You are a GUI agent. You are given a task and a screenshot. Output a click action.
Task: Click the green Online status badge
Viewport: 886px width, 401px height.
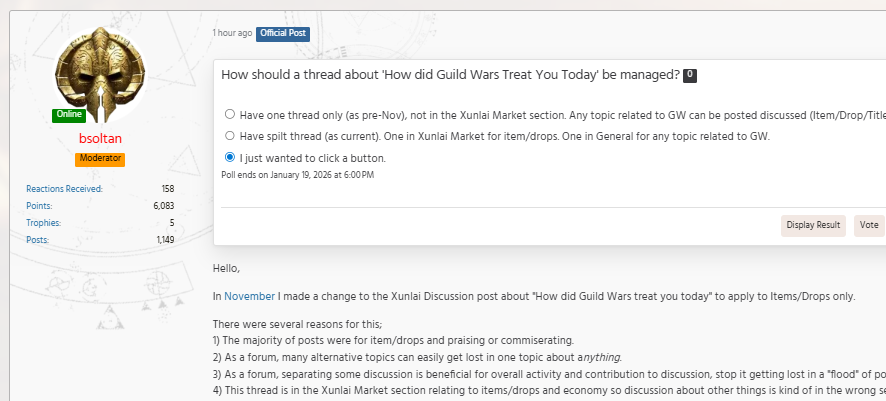click(x=69, y=115)
